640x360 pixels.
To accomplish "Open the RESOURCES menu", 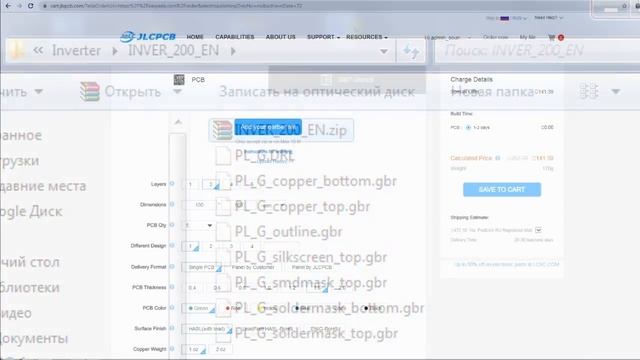I will [367, 37].
